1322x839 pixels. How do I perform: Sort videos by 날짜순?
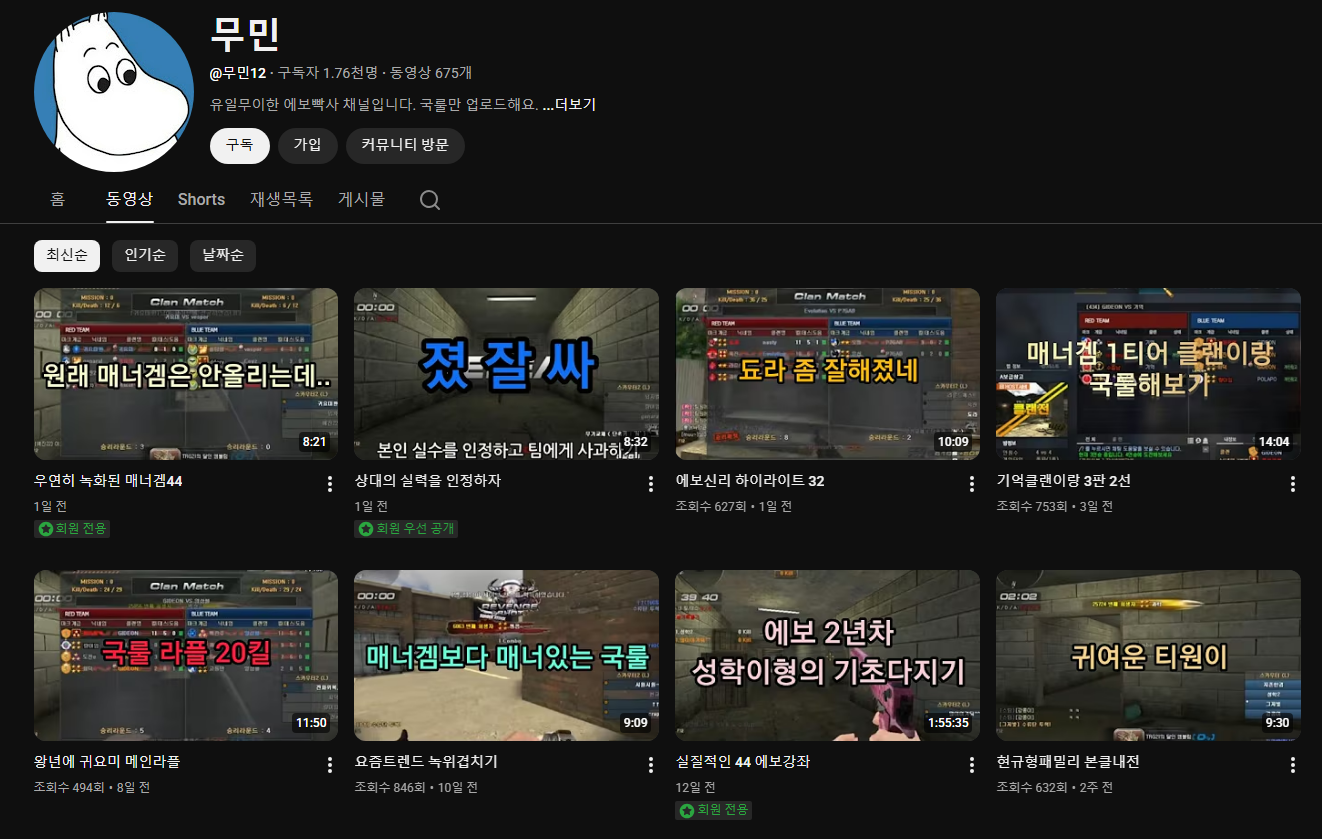pyautogui.click(x=223, y=255)
